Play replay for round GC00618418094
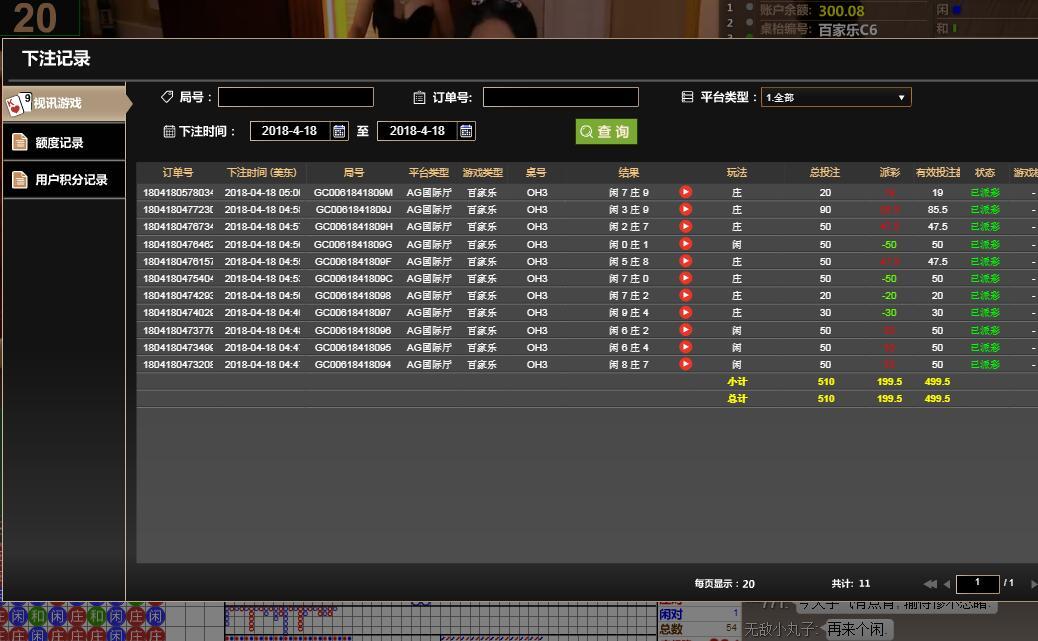 point(685,365)
